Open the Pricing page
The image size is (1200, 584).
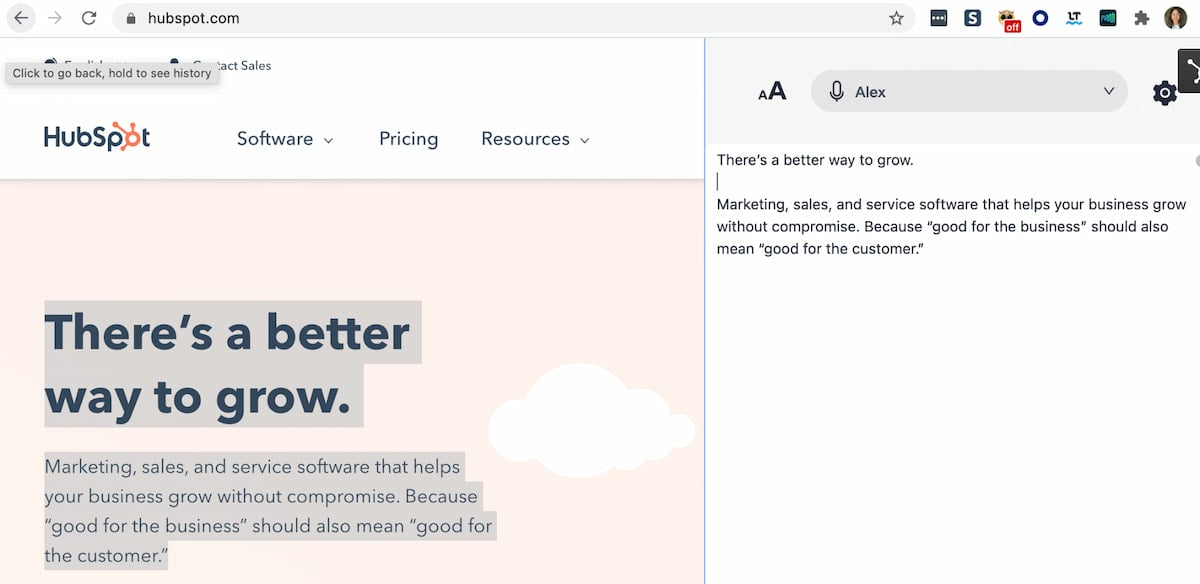point(408,139)
